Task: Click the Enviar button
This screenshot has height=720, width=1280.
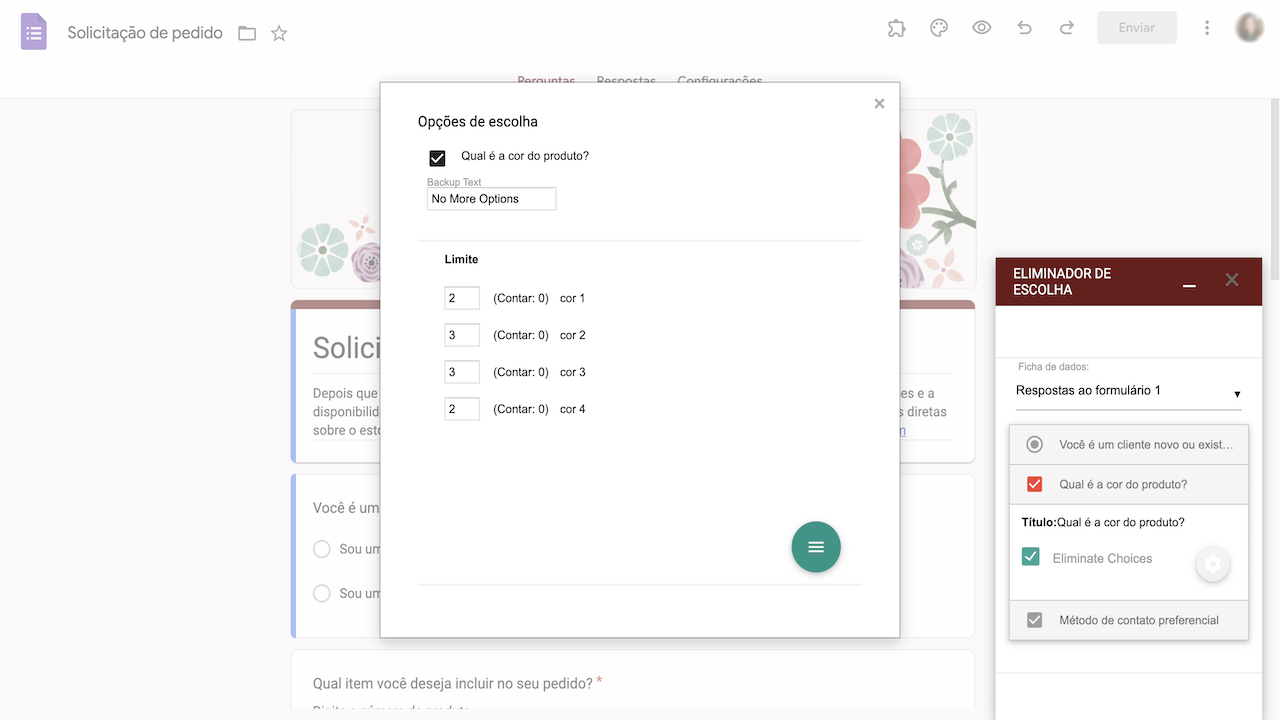Action: [1137, 28]
